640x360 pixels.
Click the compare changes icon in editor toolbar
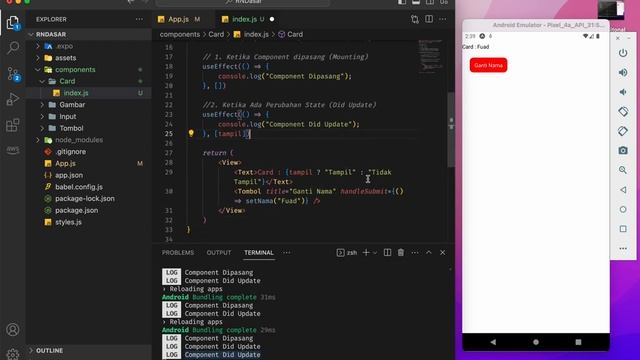pos(415,19)
